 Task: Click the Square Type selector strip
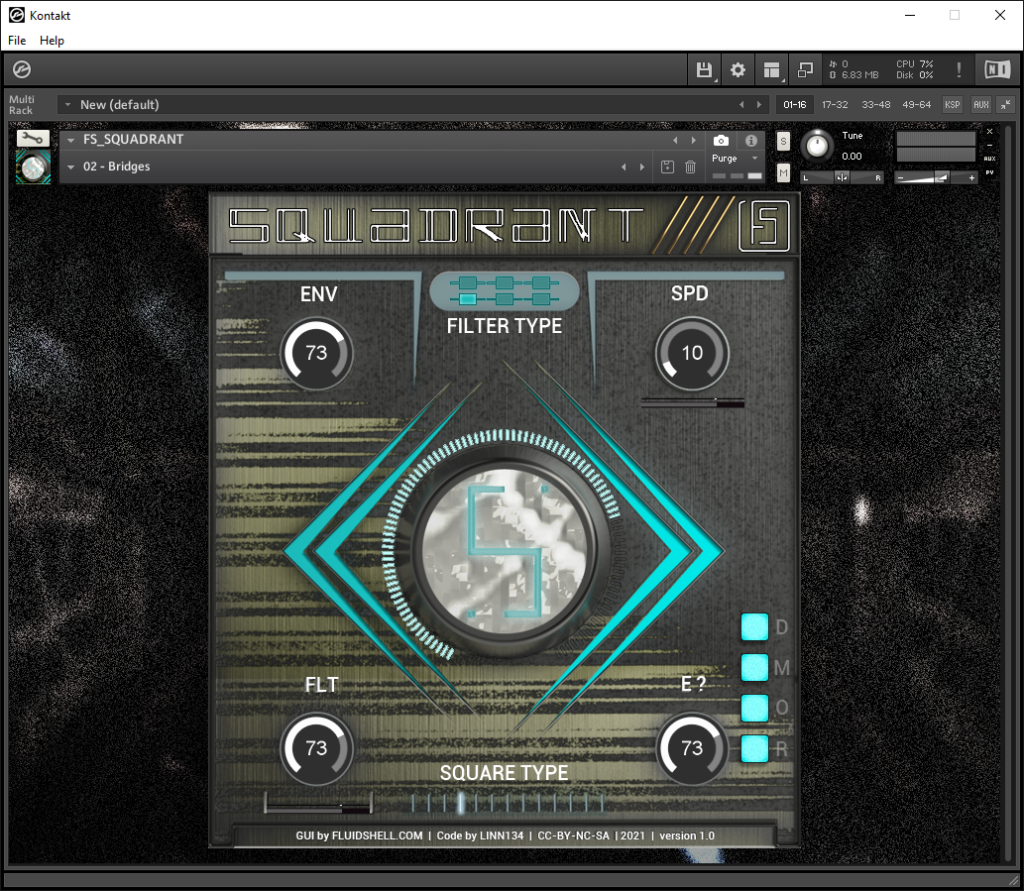(507, 802)
